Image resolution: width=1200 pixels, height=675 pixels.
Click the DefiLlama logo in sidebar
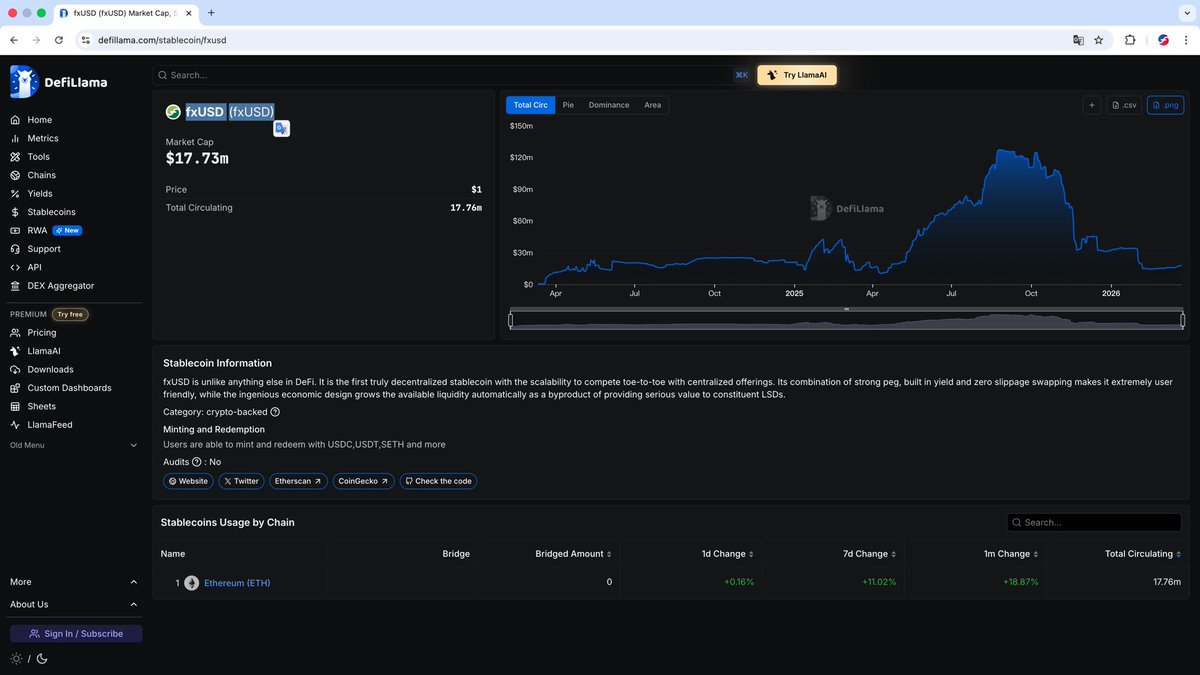pyautogui.click(x=58, y=82)
